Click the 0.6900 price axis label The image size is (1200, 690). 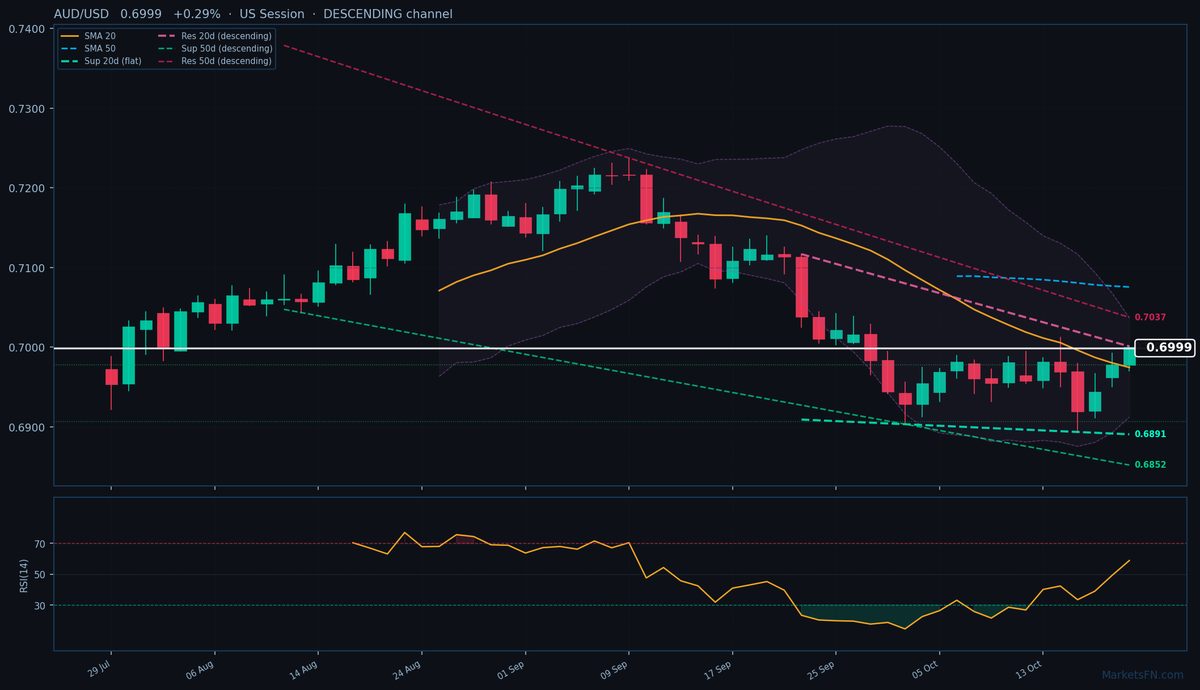(25, 428)
